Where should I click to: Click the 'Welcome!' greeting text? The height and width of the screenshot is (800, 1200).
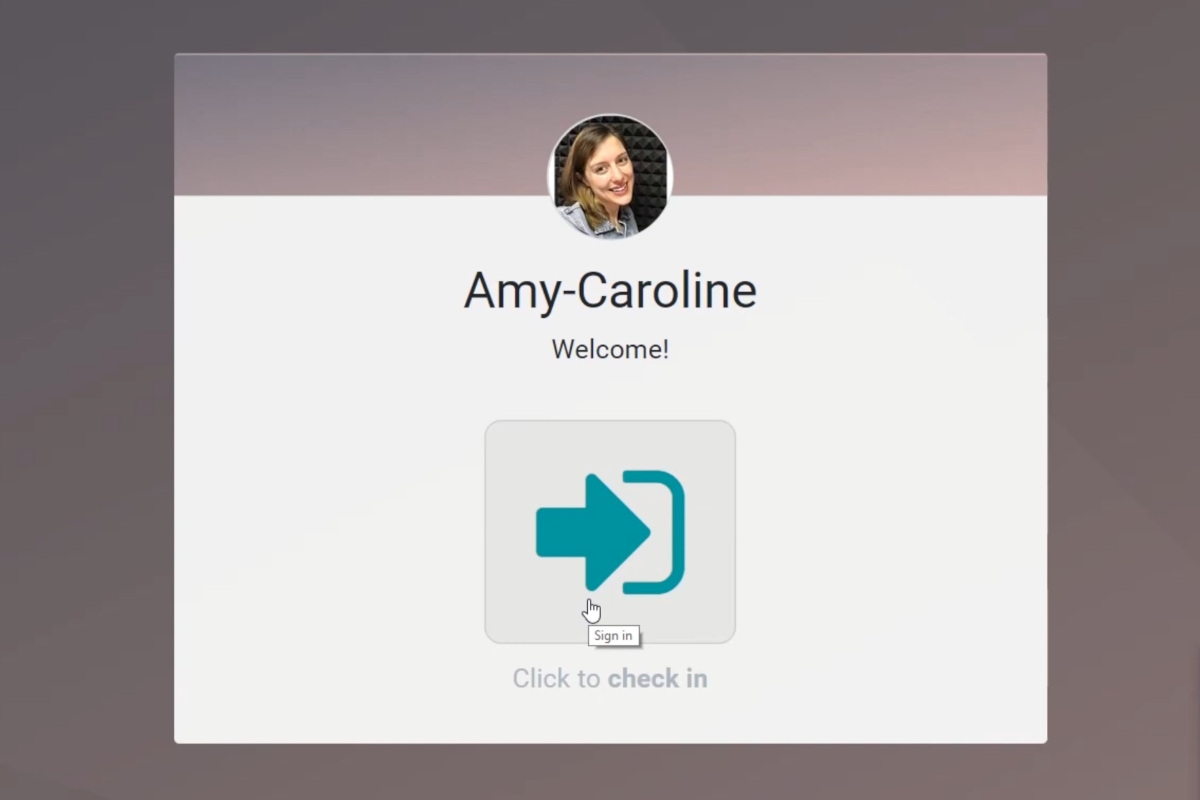(609, 349)
